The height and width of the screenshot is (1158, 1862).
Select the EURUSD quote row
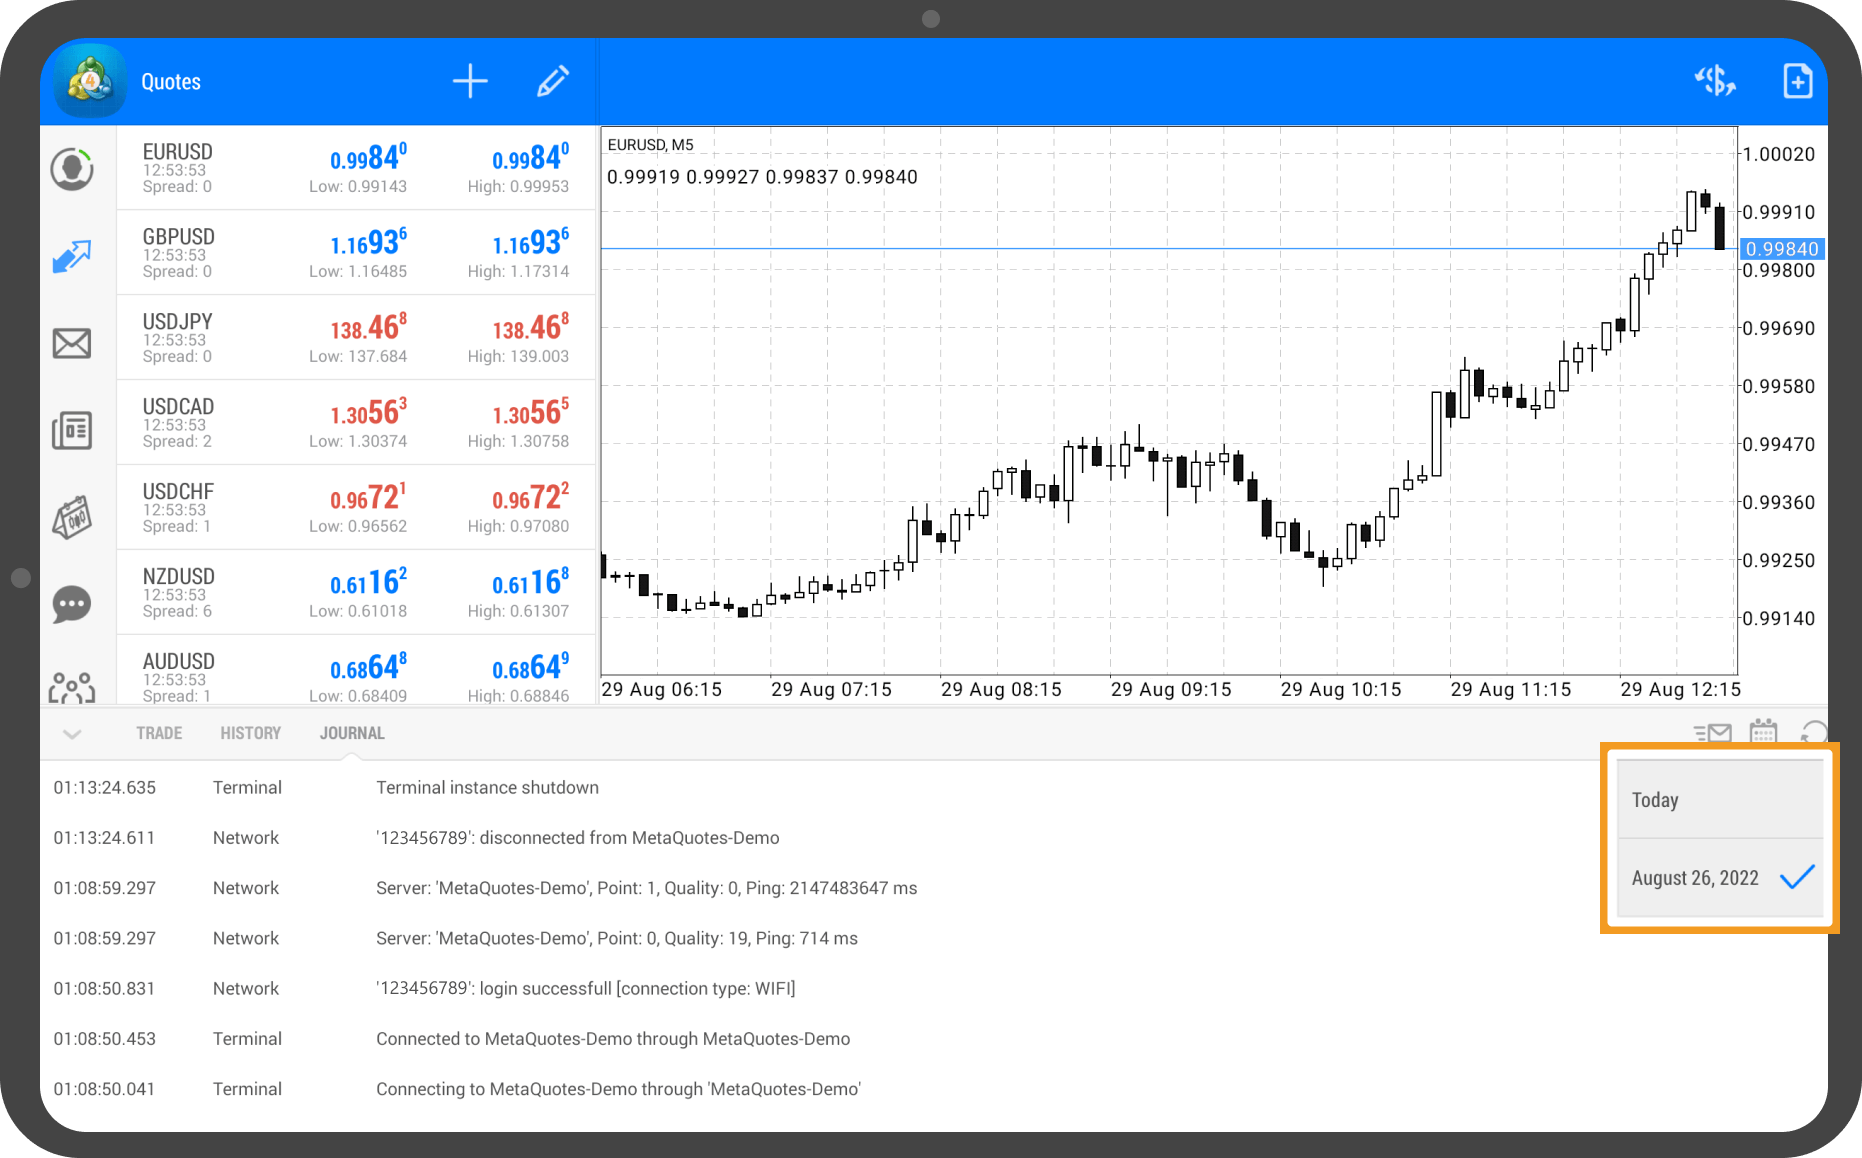click(x=356, y=168)
